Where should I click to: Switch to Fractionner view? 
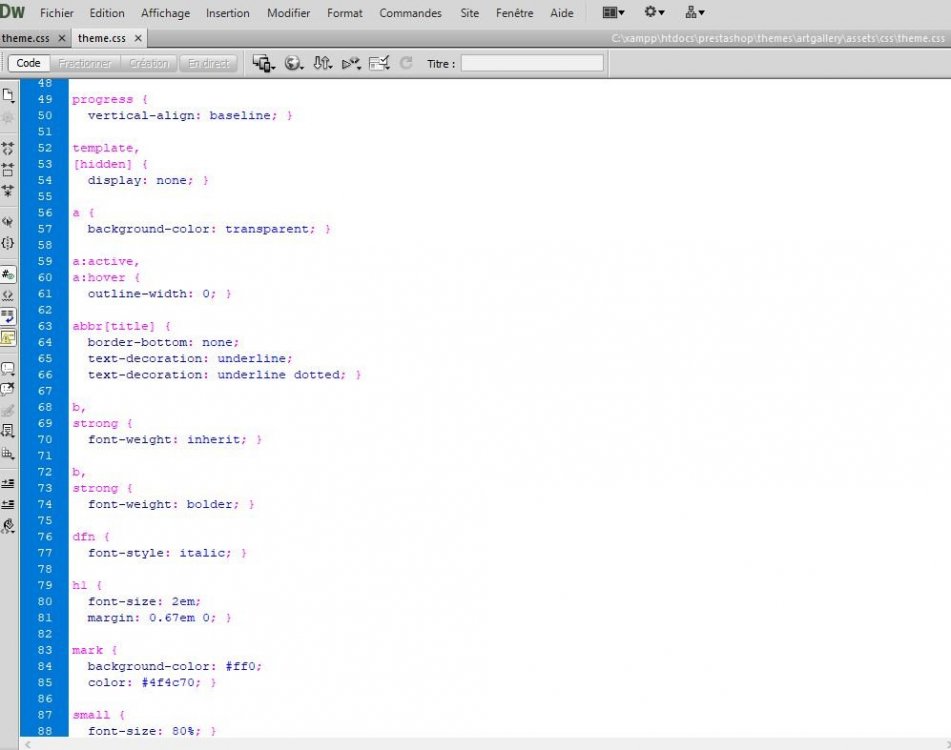pos(84,63)
